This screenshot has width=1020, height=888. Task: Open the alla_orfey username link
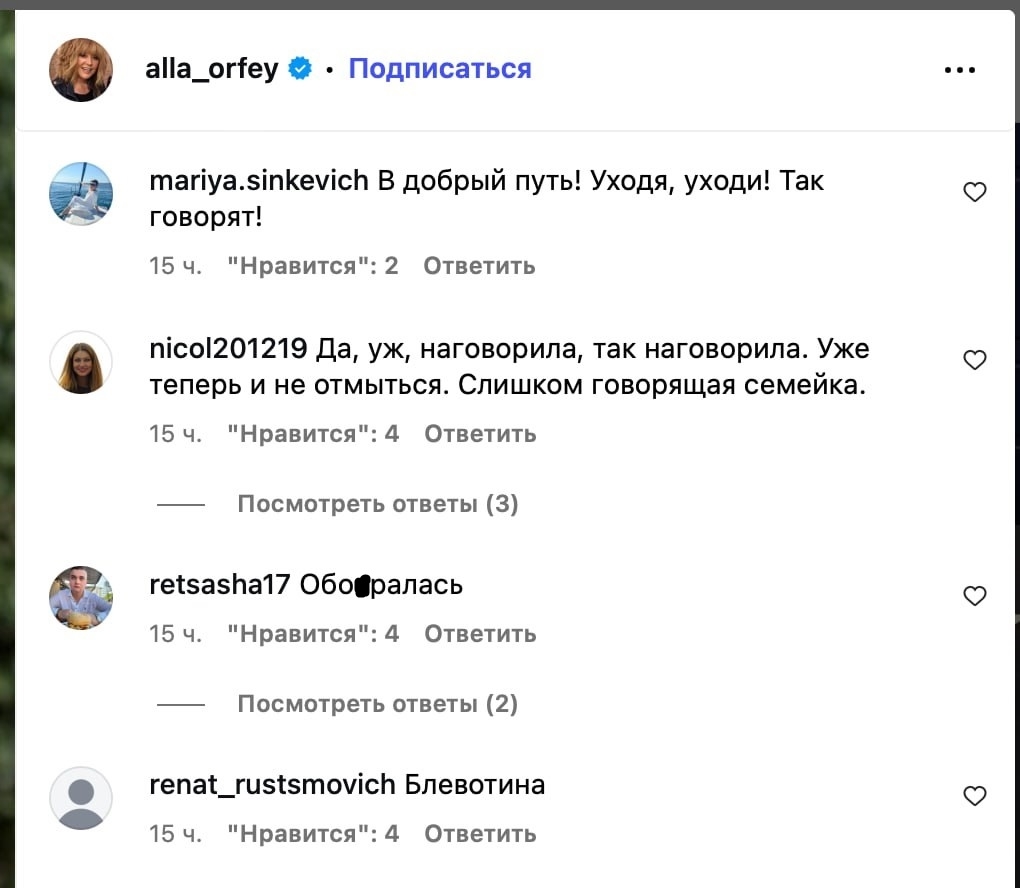click(211, 69)
